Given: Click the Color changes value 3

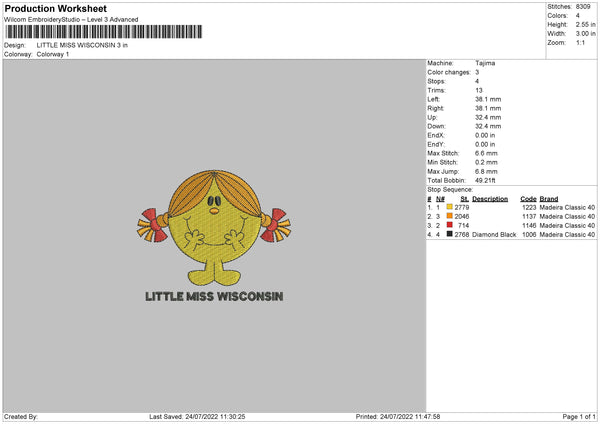Looking at the screenshot, I should point(477,72).
